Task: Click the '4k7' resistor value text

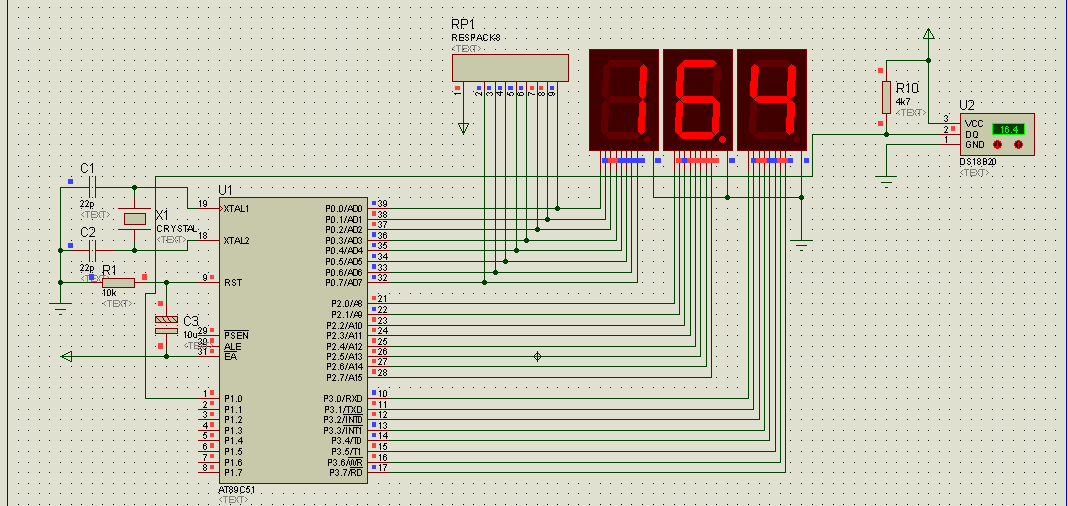Action: tap(902, 101)
